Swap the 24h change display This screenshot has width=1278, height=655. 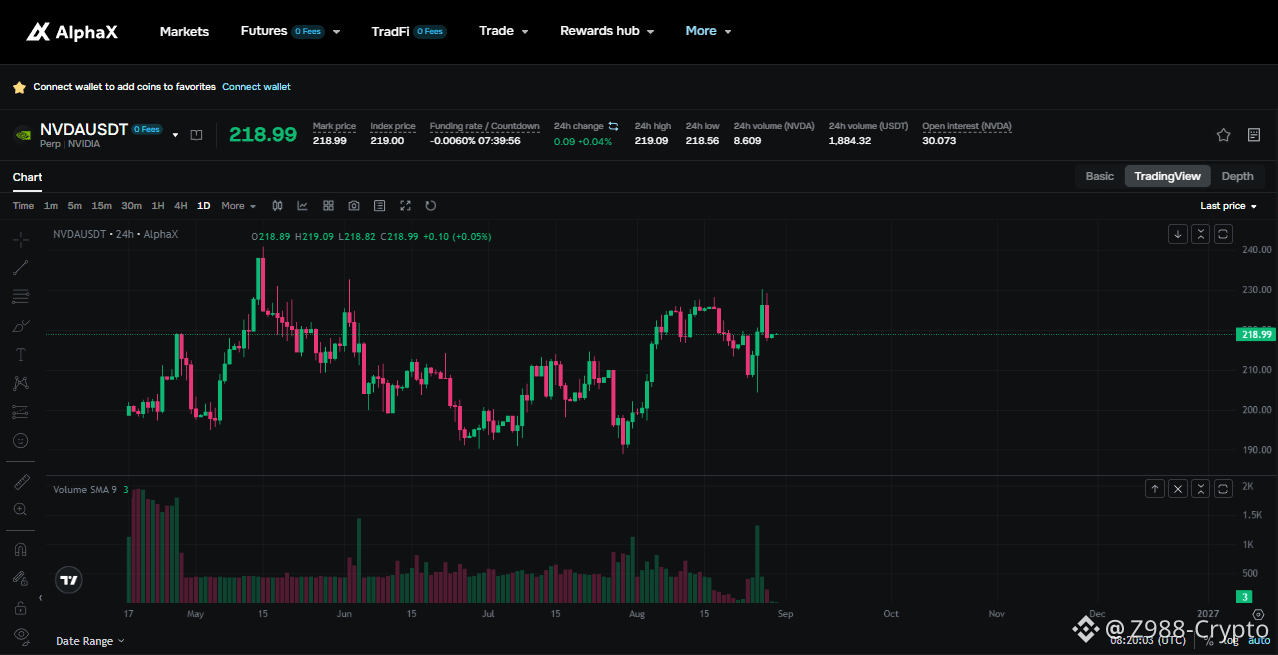point(613,126)
